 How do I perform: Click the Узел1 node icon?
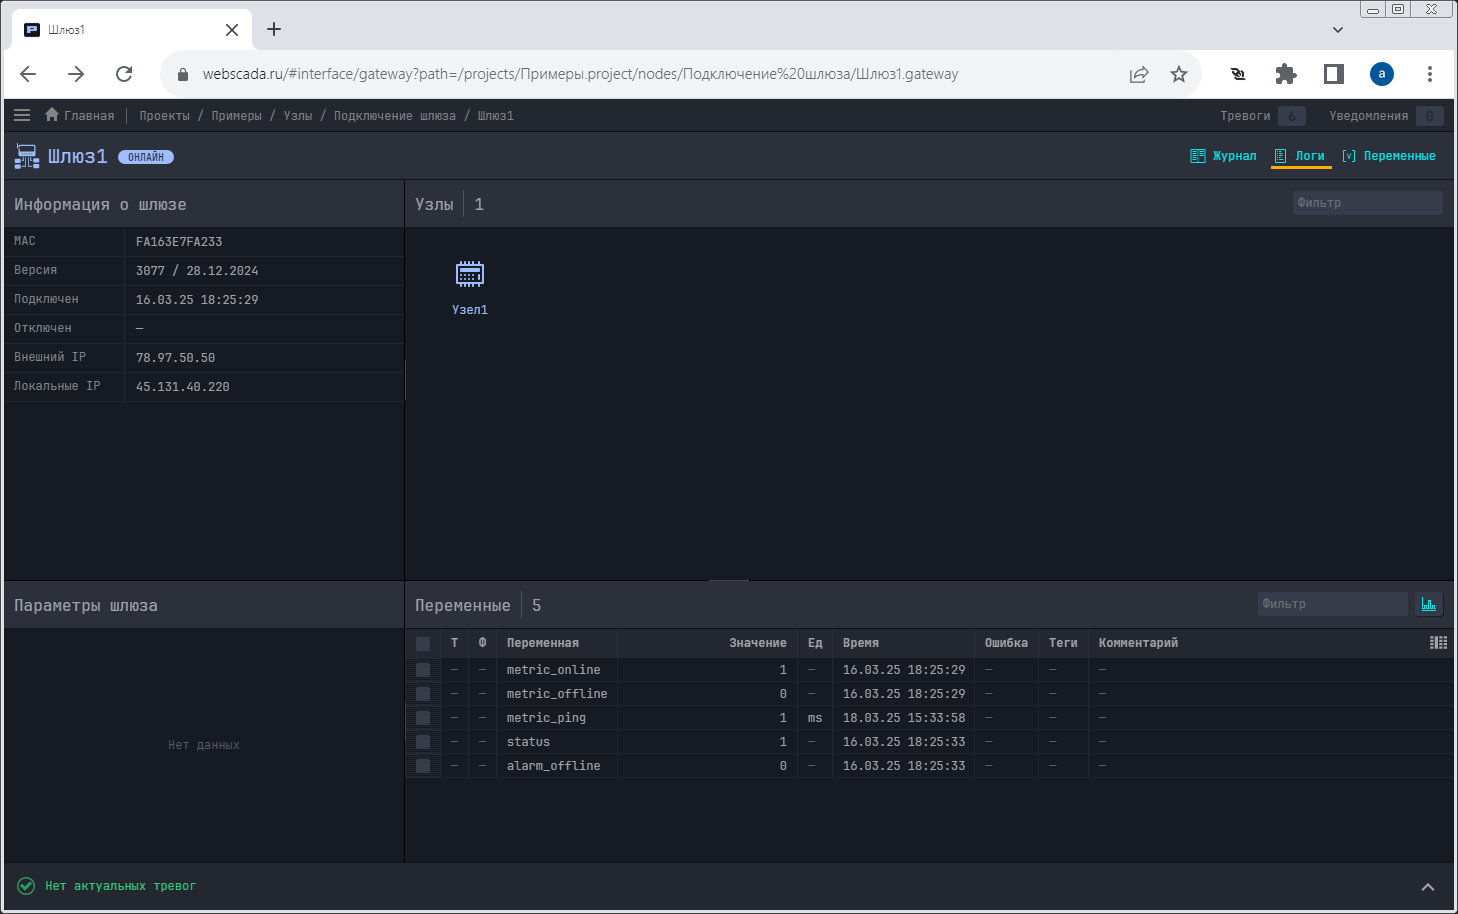(x=469, y=275)
